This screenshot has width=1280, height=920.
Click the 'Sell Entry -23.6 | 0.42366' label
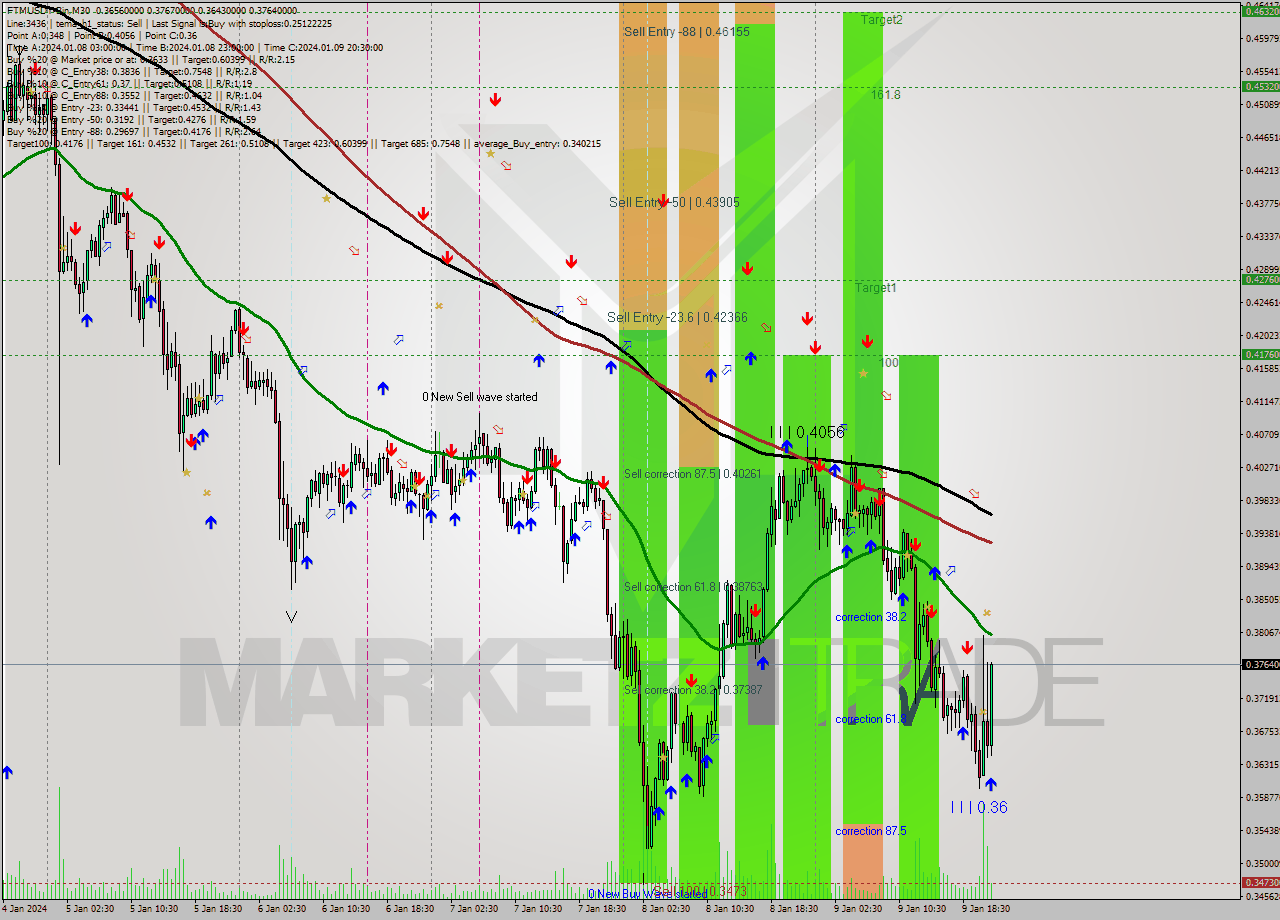coord(677,318)
